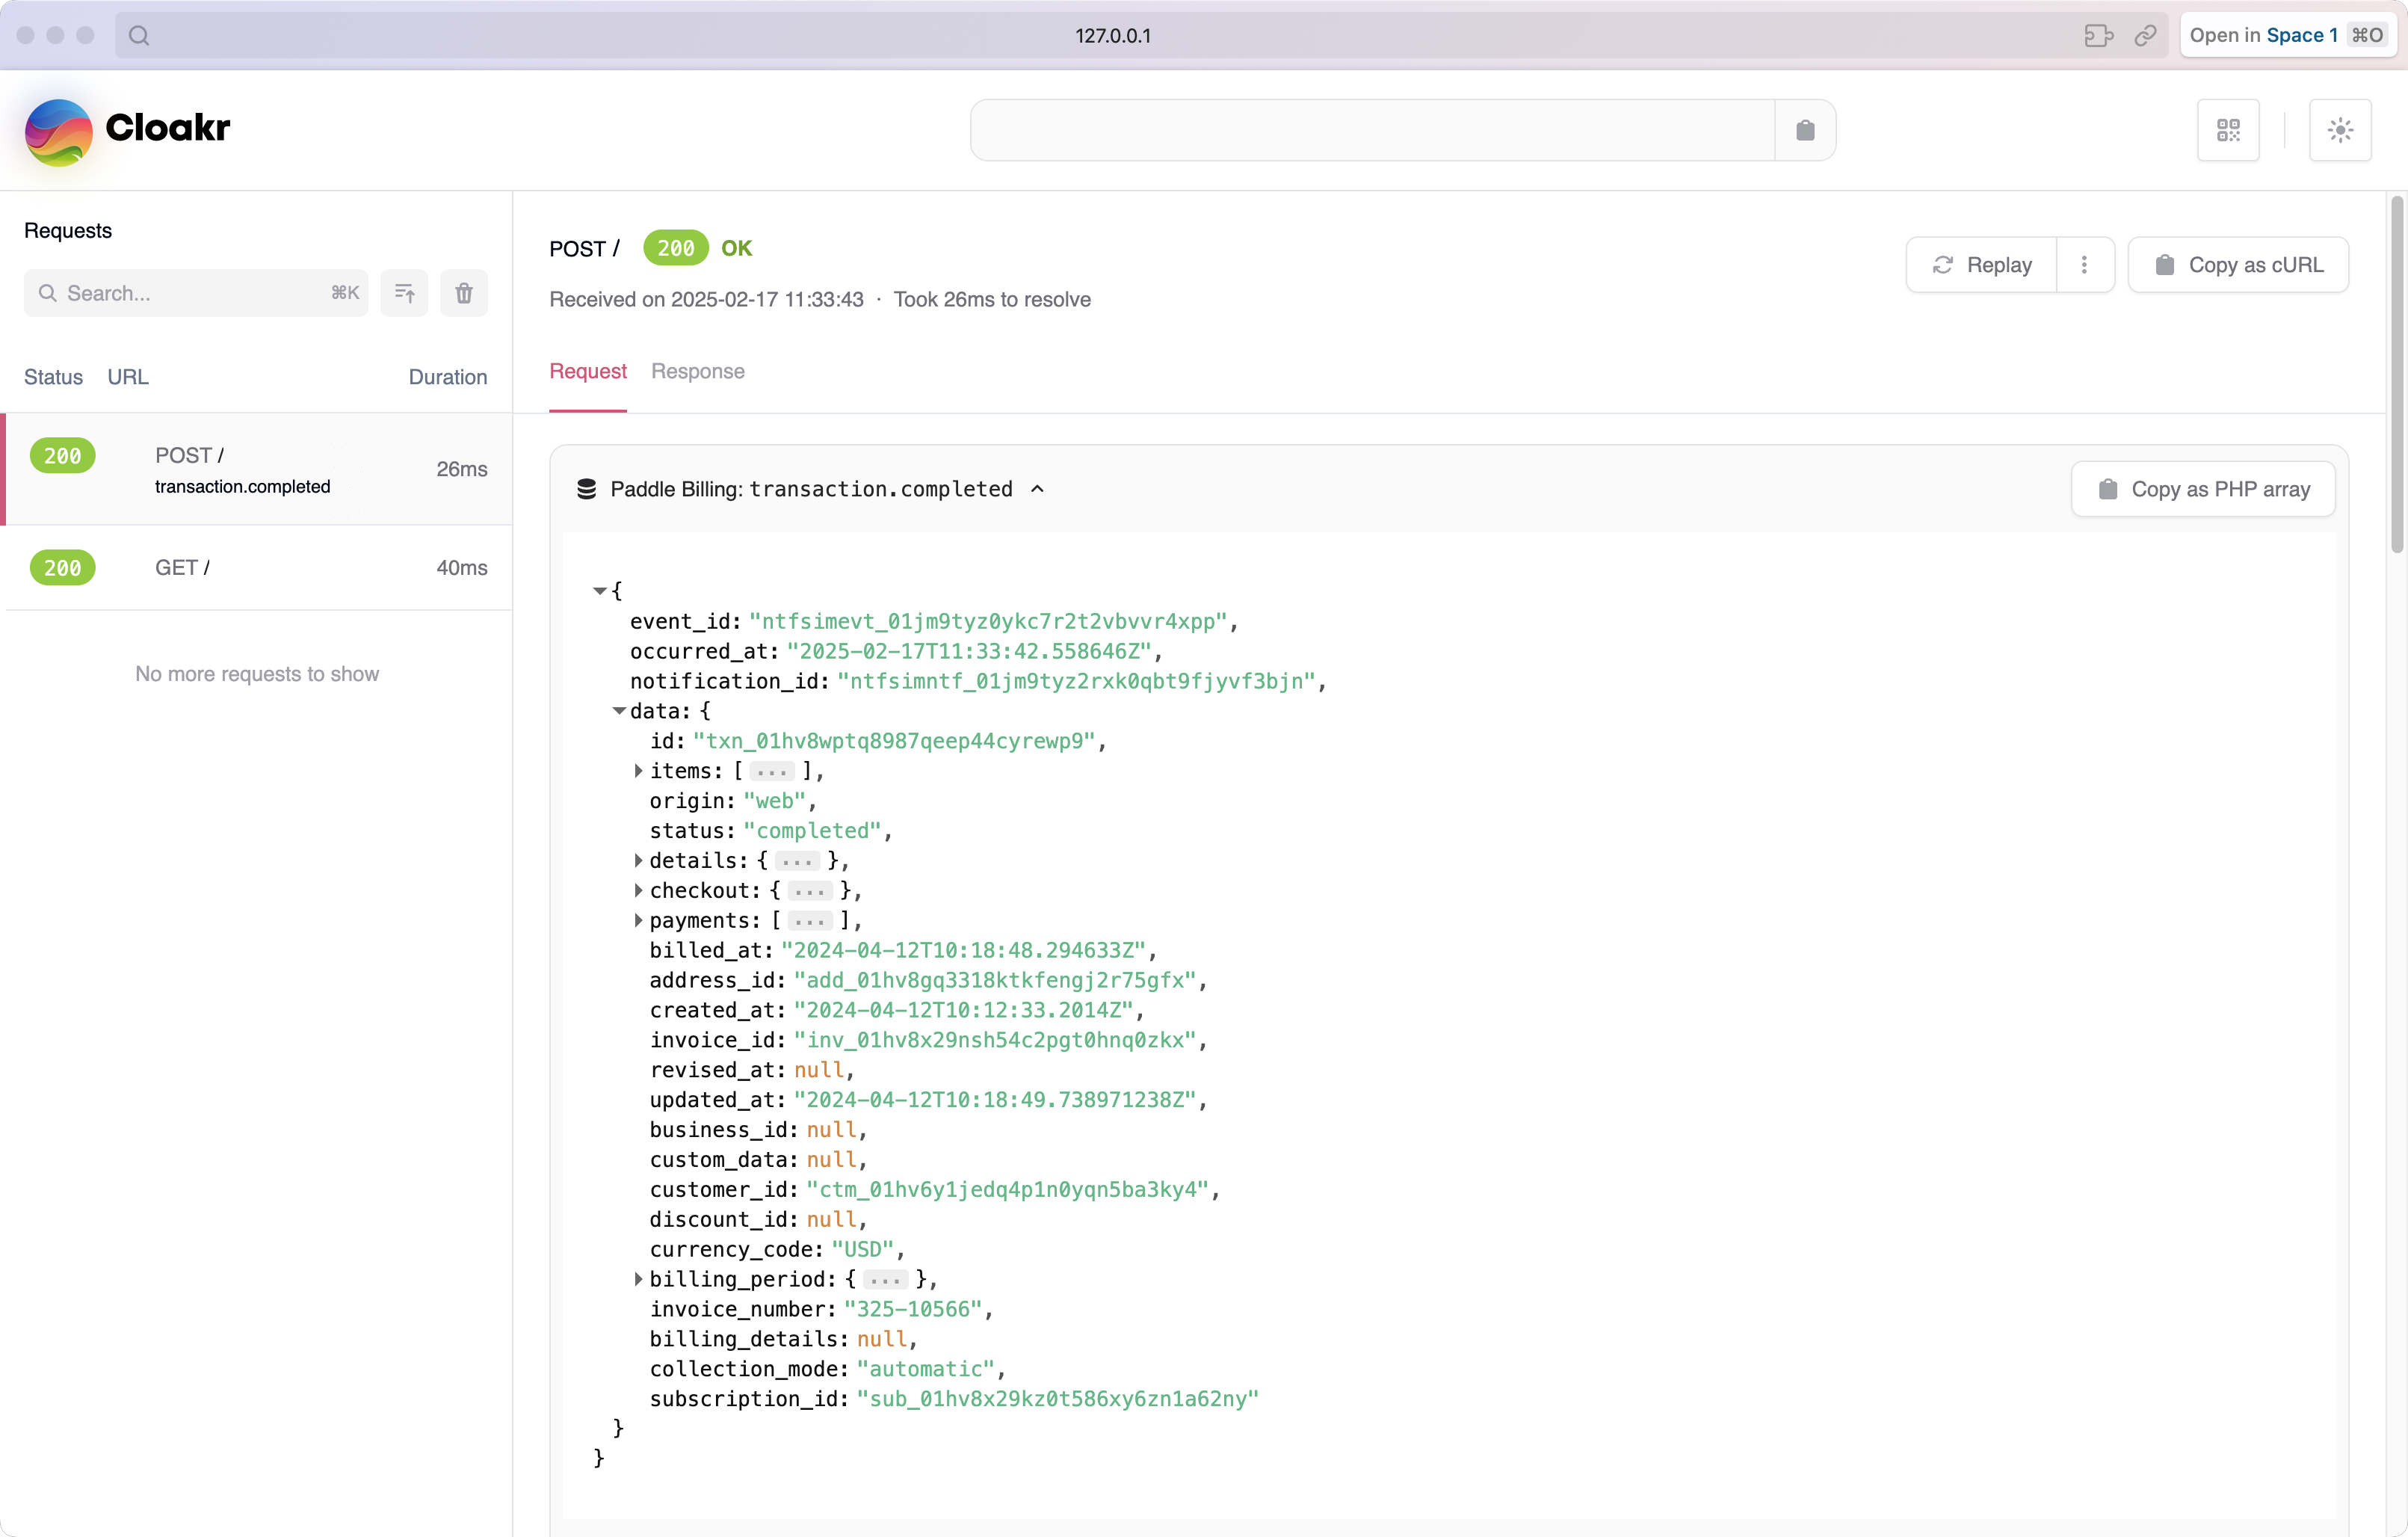Collapse the Paddle Billing transaction.completed section
The image size is (2408, 1537).
(x=1037, y=489)
